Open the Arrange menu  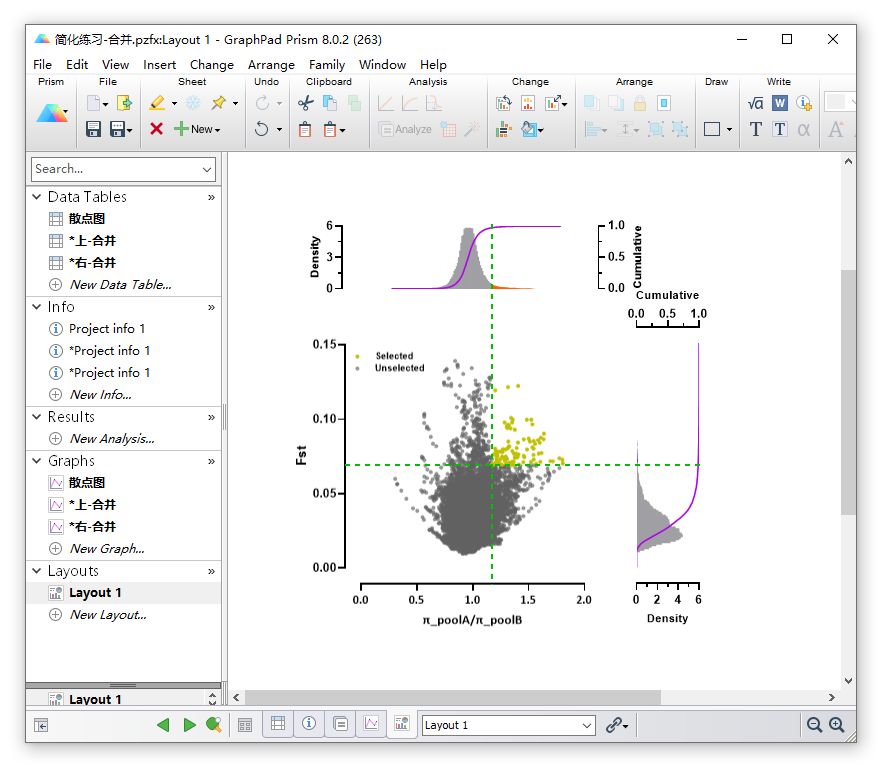coord(271,65)
